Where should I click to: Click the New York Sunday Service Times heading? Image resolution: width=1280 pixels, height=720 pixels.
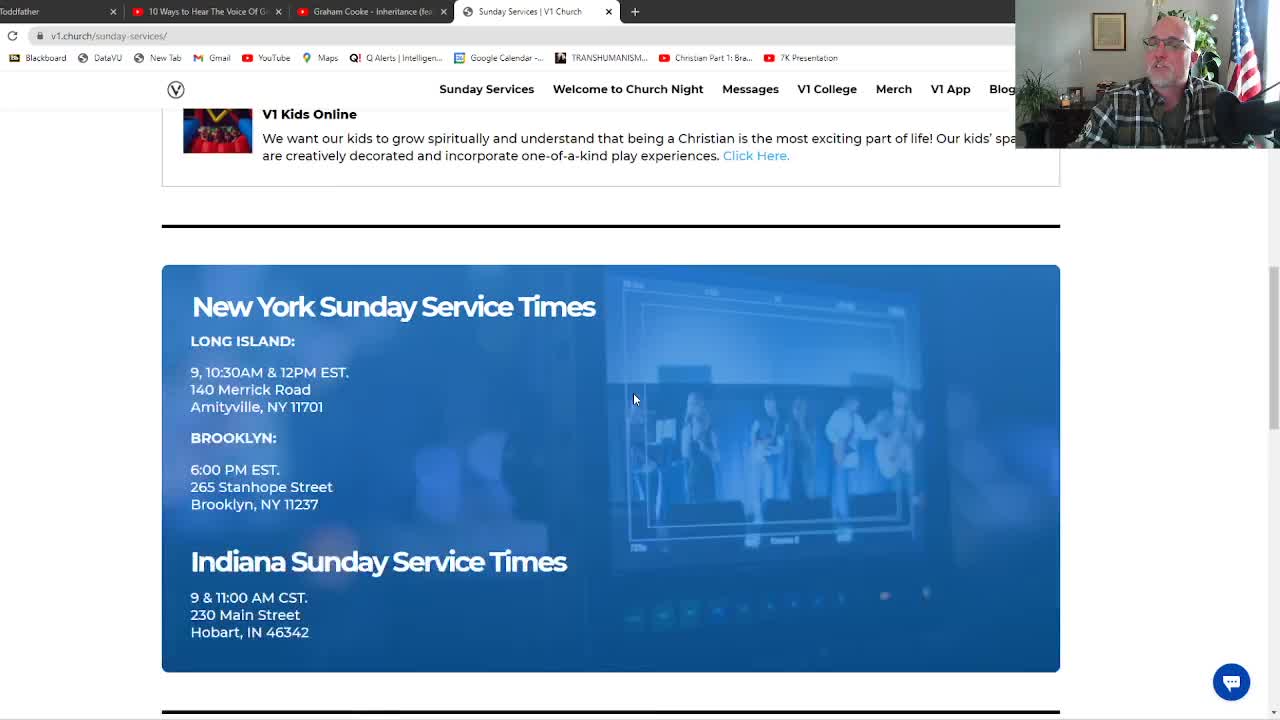(x=393, y=307)
